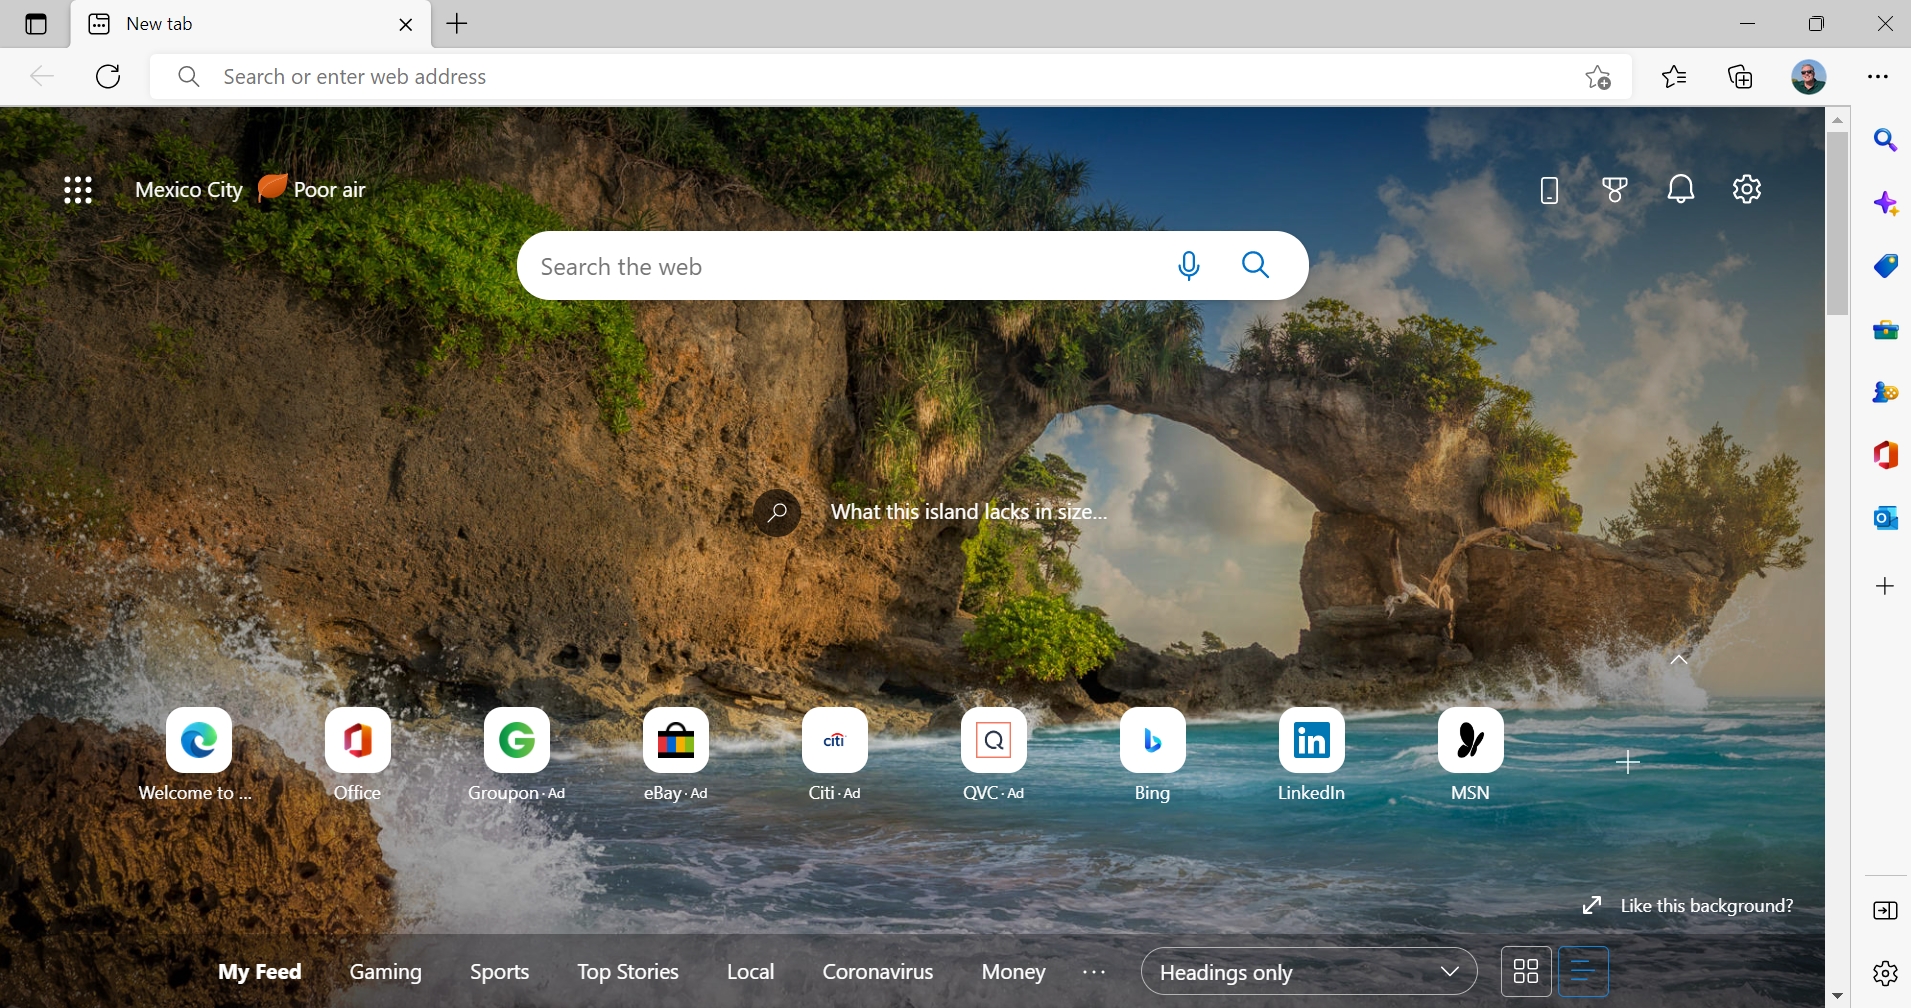Open the Rewards trophy icon
The height and width of the screenshot is (1008, 1911).
tap(1614, 190)
